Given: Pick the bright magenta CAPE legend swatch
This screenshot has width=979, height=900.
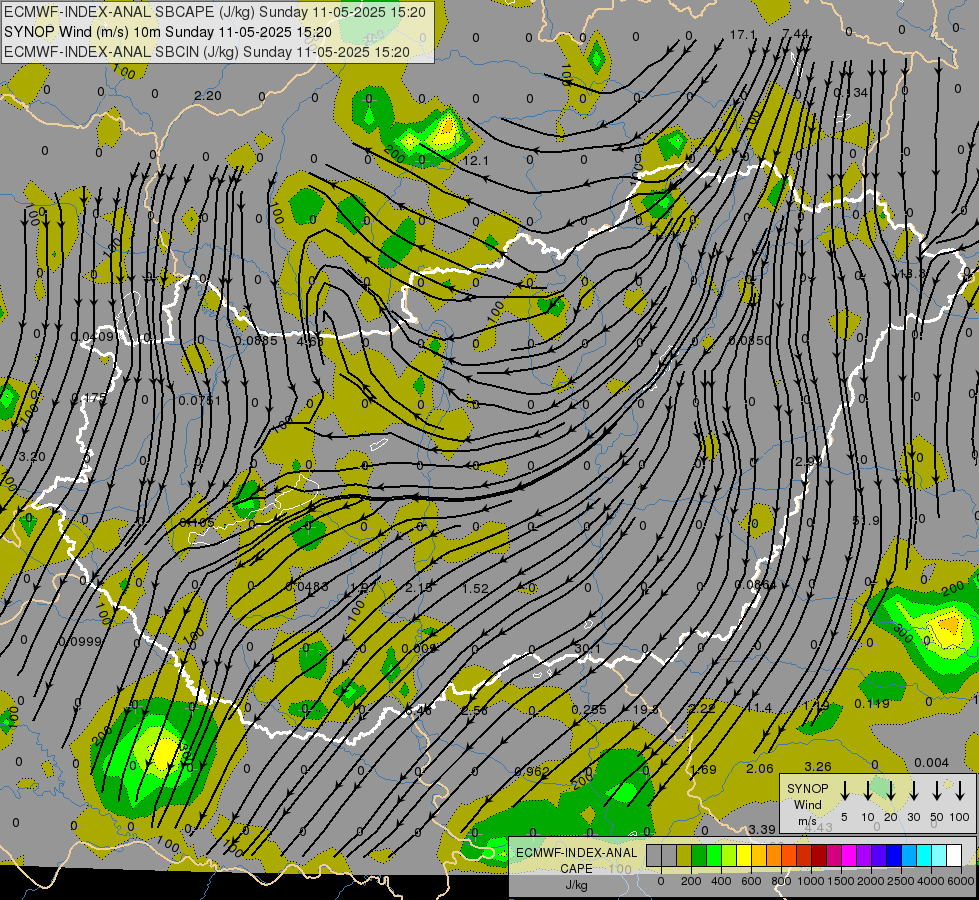Looking at the screenshot, I should pyautogui.click(x=850, y=855).
